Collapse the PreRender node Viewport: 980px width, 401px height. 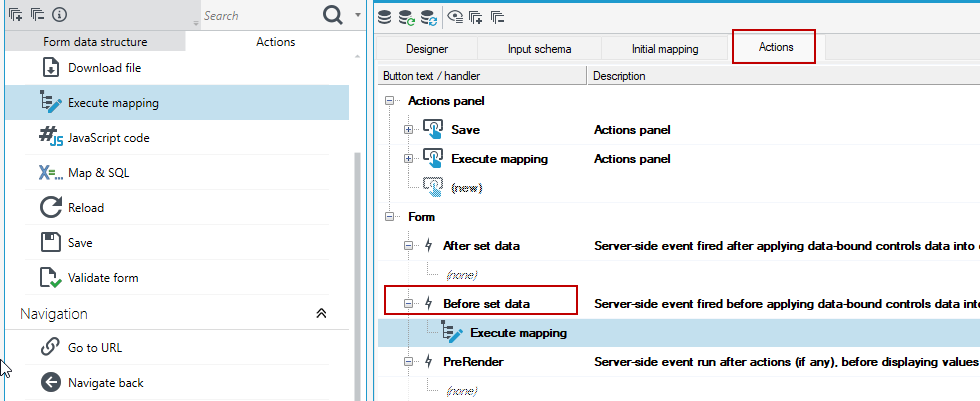(x=409, y=362)
